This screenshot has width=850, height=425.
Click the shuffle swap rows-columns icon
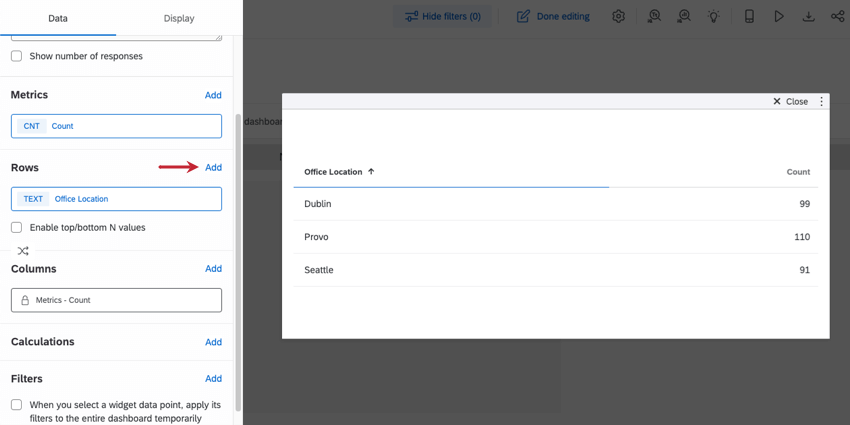[23, 251]
